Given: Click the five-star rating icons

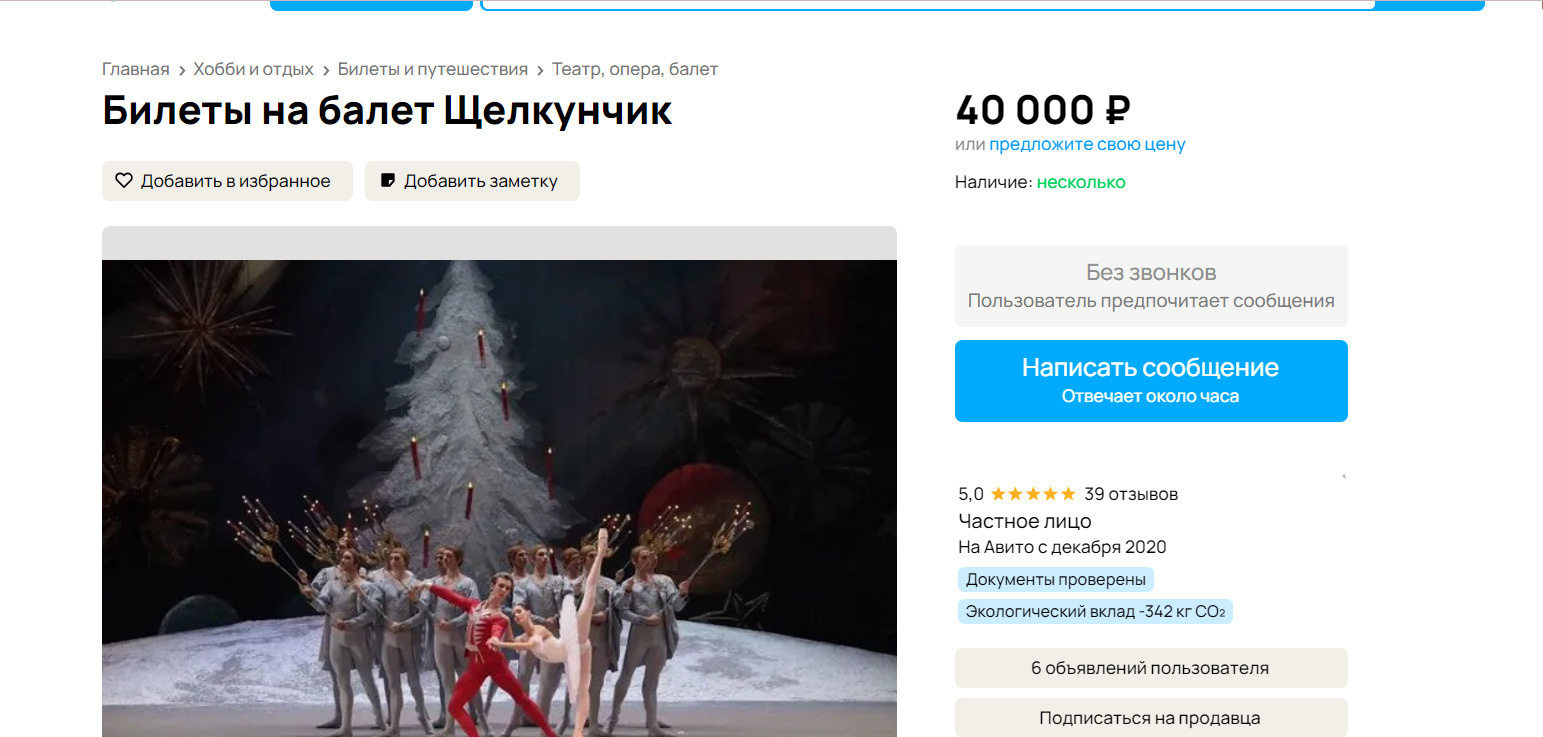Looking at the screenshot, I should [1034, 494].
